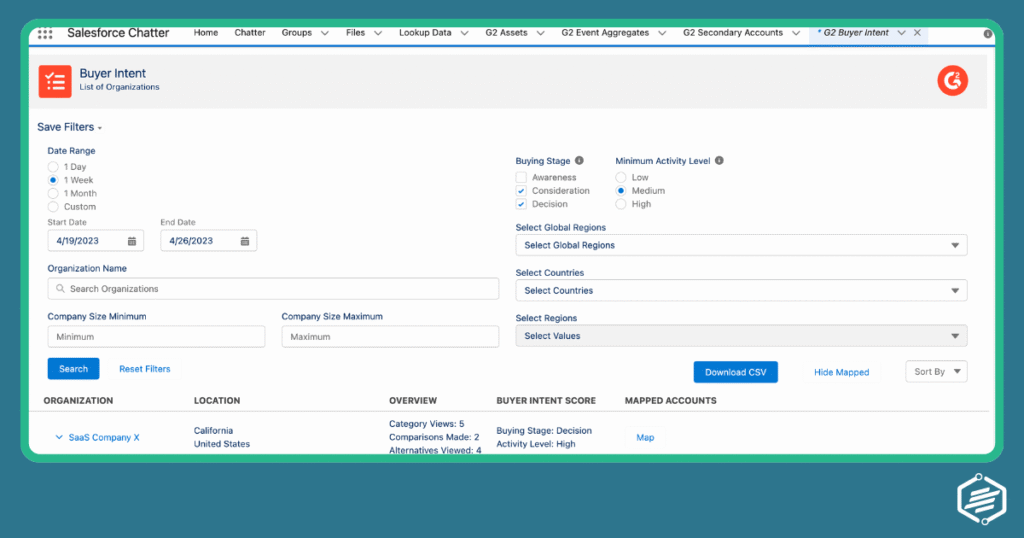Image resolution: width=1024 pixels, height=538 pixels.
Task: Uncheck the Consideration buying stage
Action: click(x=521, y=191)
